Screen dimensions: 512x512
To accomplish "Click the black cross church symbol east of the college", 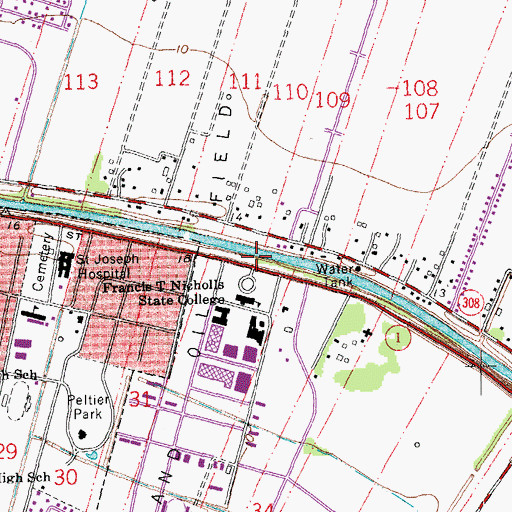I will click(368, 332).
